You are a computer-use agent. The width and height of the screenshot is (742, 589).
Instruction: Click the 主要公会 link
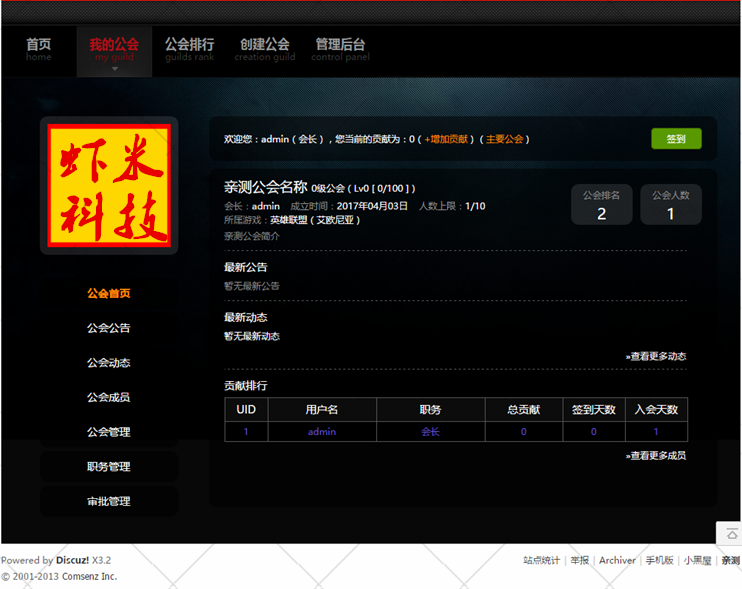504,139
